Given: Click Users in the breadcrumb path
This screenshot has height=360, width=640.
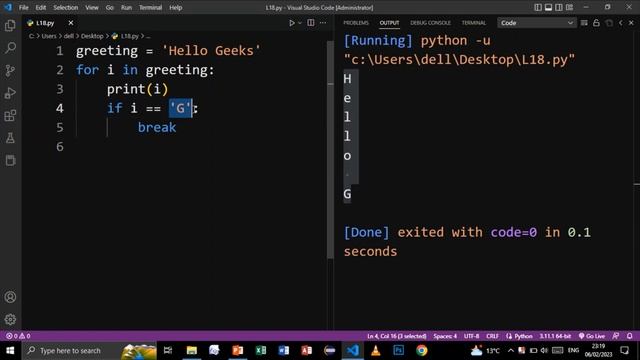Looking at the screenshot, I should [49, 36].
